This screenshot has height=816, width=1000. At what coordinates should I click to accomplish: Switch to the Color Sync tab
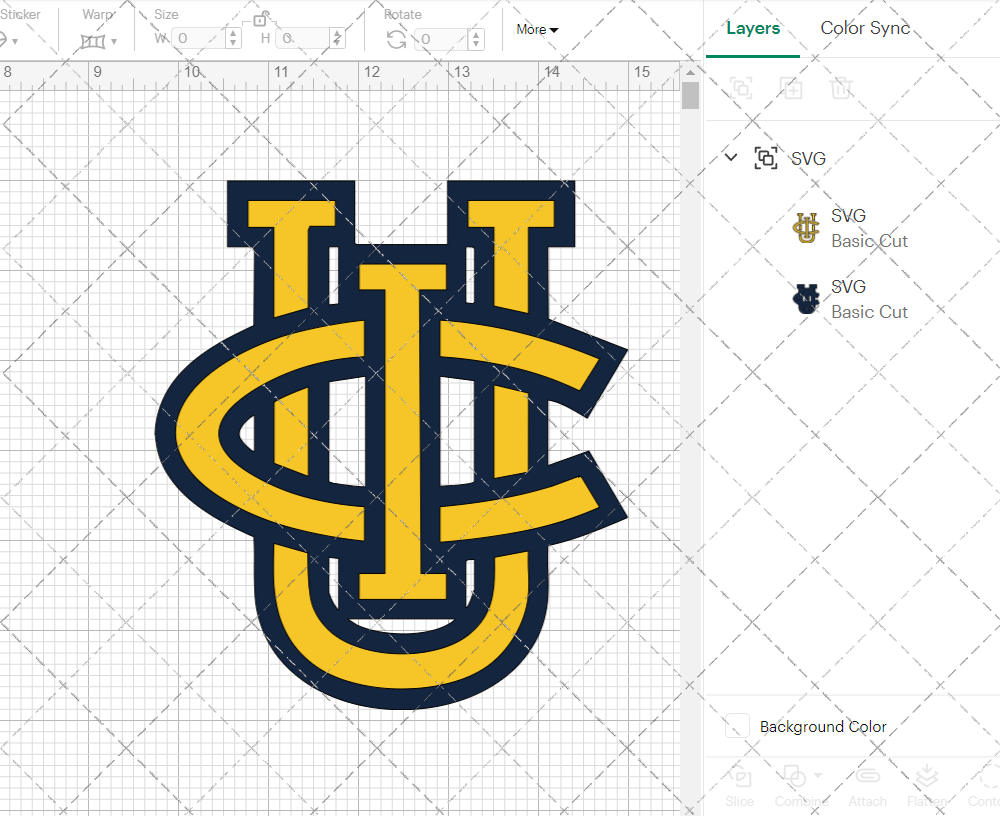pos(864,28)
